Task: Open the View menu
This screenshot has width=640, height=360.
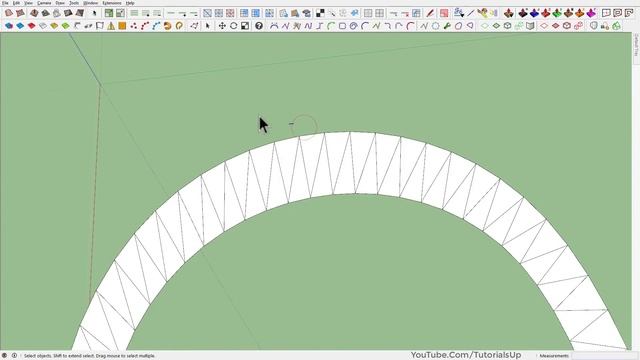Action: [28, 3]
